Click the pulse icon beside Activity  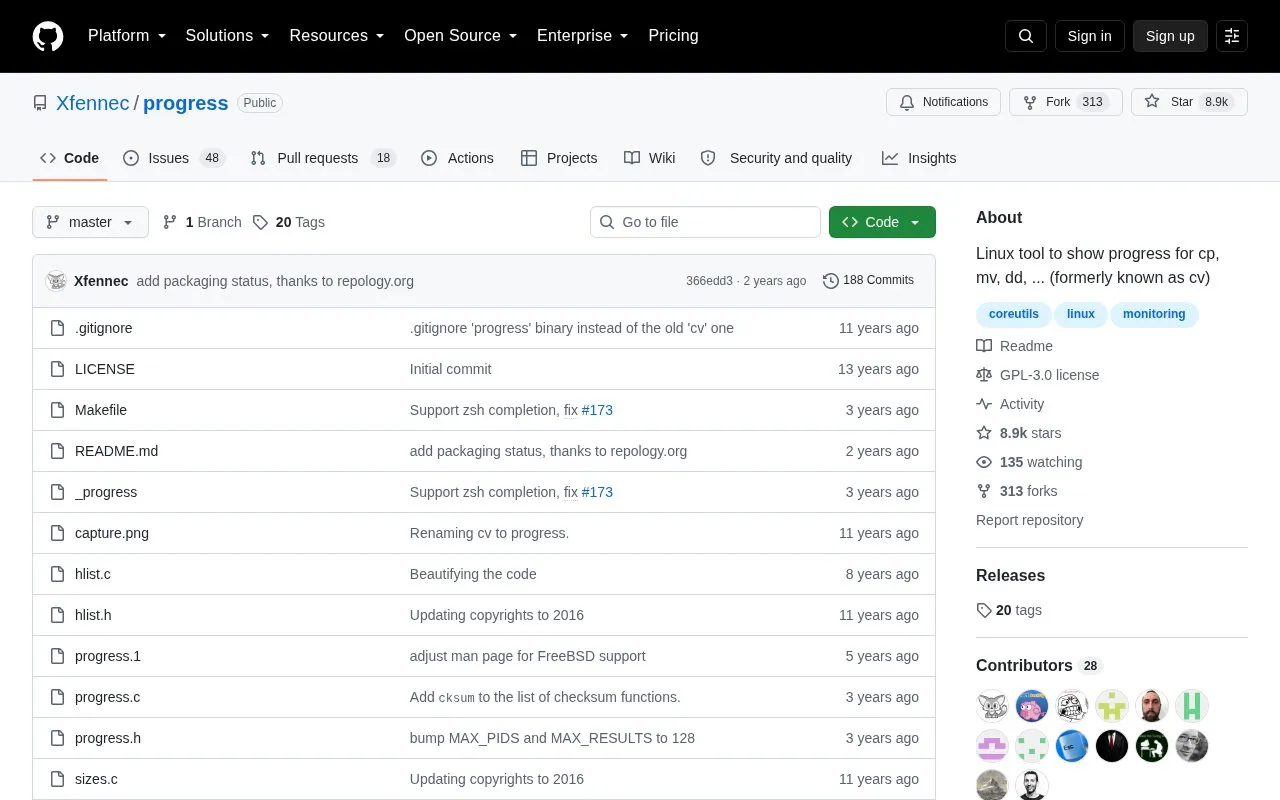pos(984,404)
